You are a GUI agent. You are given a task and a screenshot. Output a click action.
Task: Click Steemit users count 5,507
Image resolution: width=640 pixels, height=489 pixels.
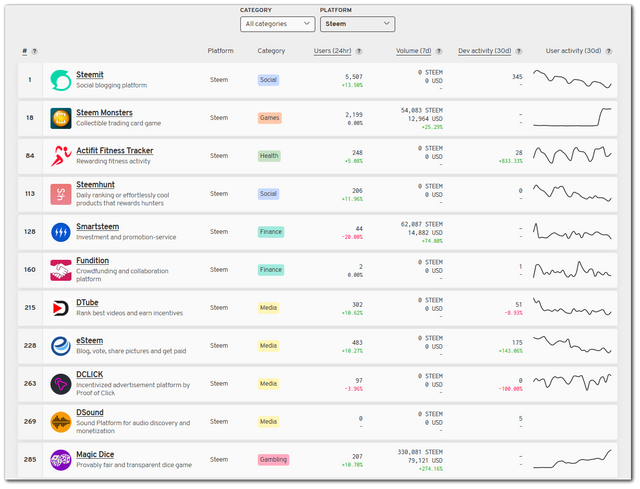[x=353, y=77]
